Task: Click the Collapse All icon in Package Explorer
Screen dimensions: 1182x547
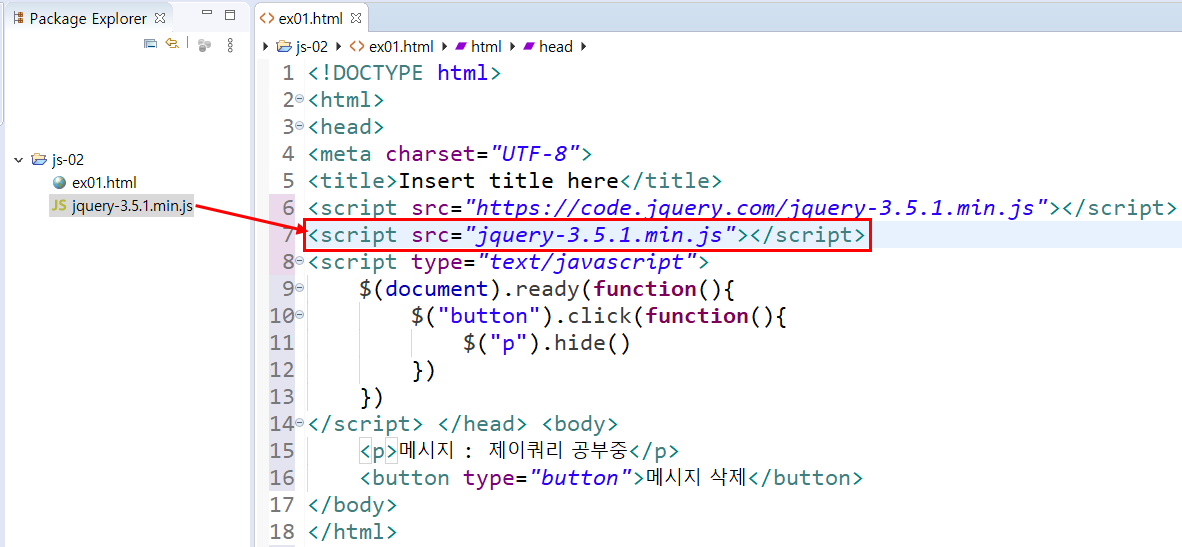Action: pos(150,44)
